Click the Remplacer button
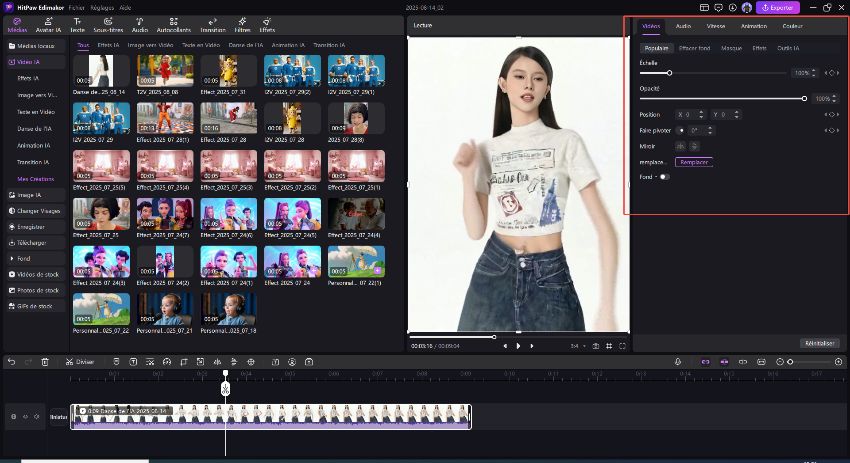The width and height of the screenshot is (850, 463). click(694, 162)
